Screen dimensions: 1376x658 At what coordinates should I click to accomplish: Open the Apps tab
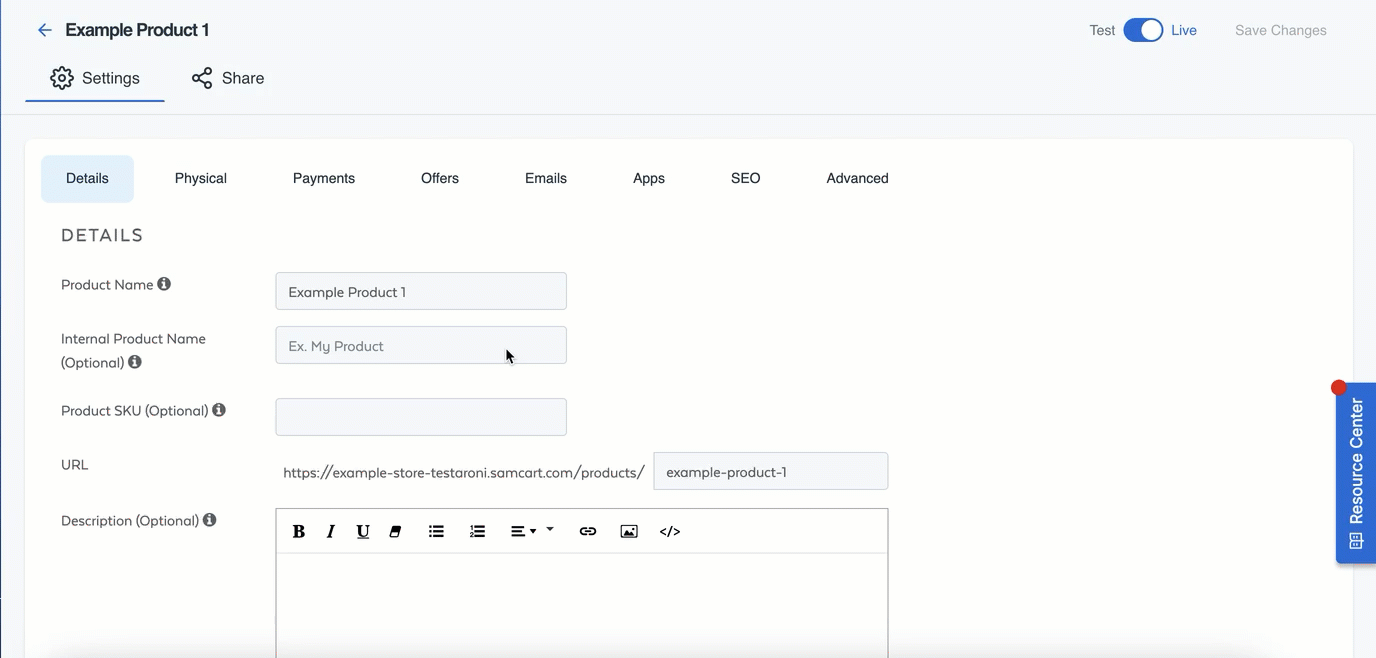tap(649, 178)
